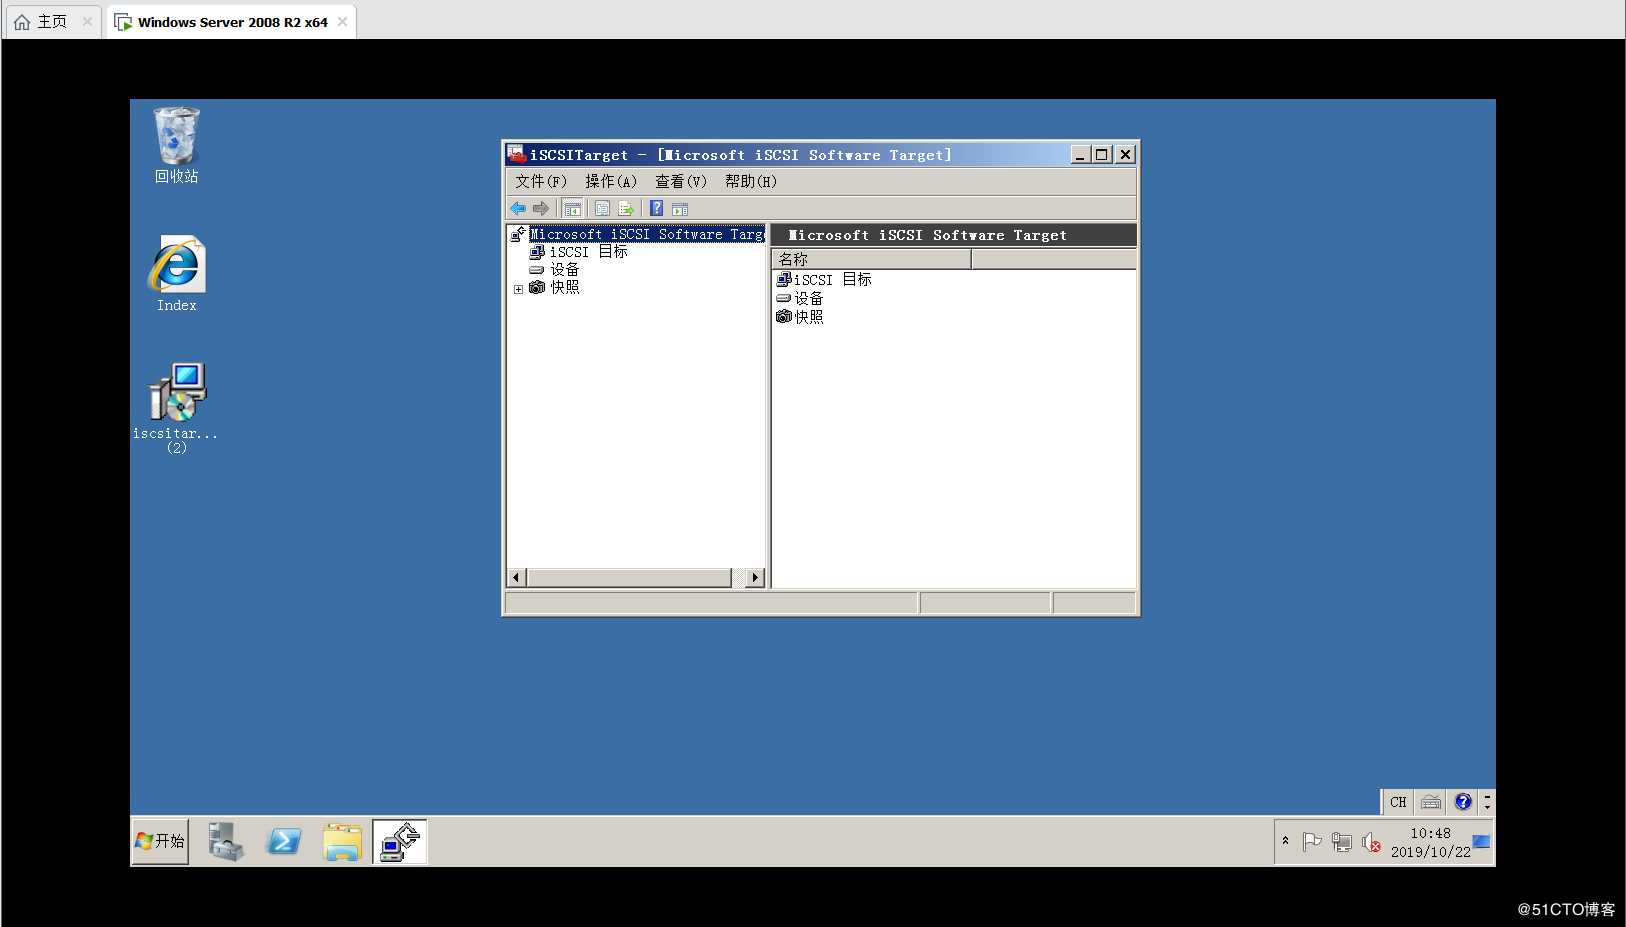The height and width of the screenshot is (927, 1626).
Task: Click the network tray icon
Action: coord(1342,842)
